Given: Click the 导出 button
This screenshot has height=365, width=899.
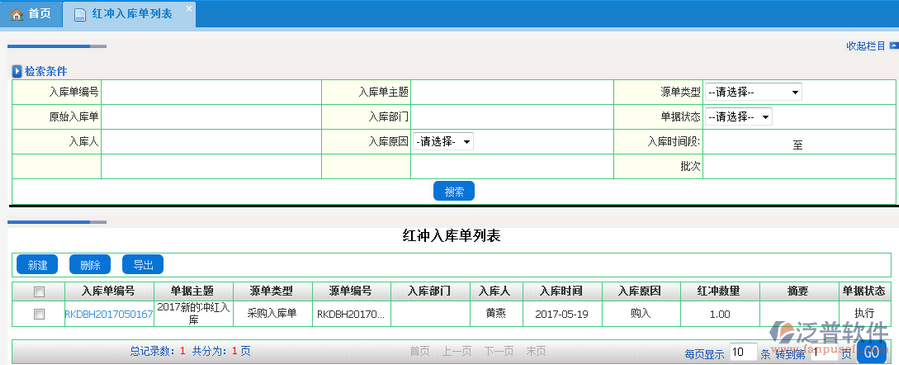Looking at the screenshot, I should click(143, 265).
